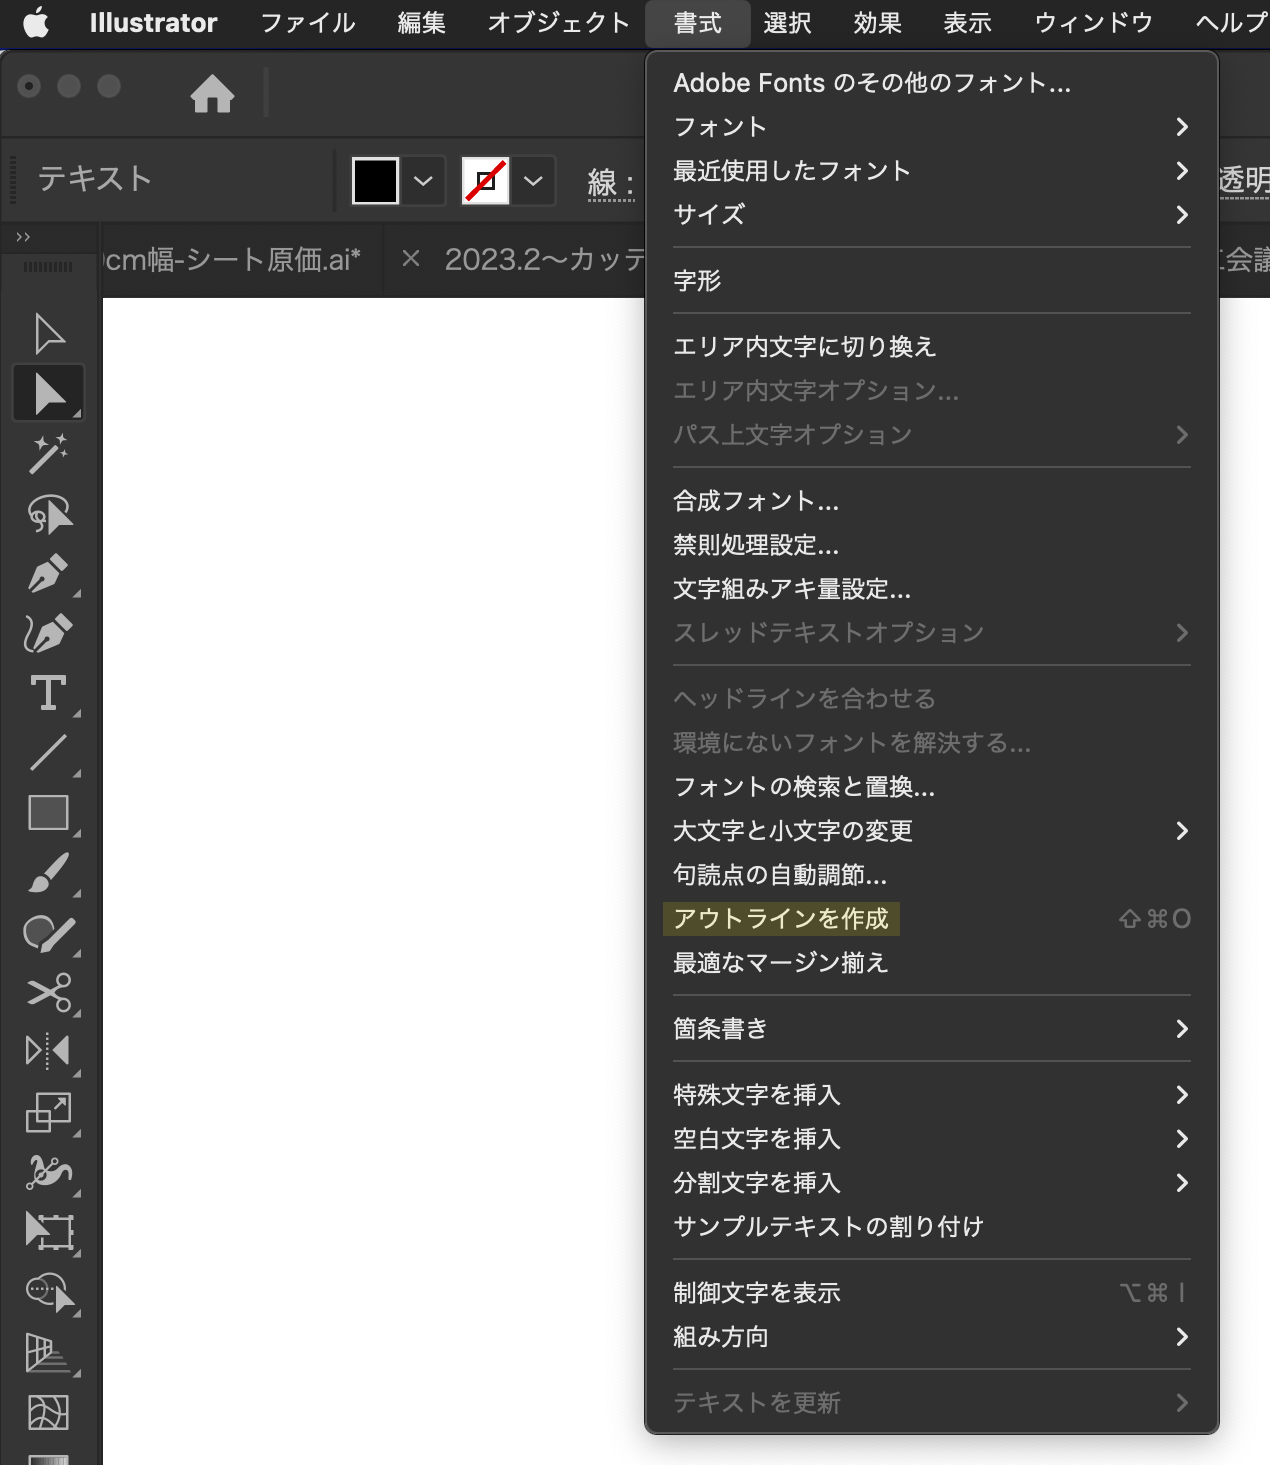Image resolution: width=1270 pixels, height=1465 pixels.
Task: Open the 選択 menu
Action: click(x=787, y=23)
